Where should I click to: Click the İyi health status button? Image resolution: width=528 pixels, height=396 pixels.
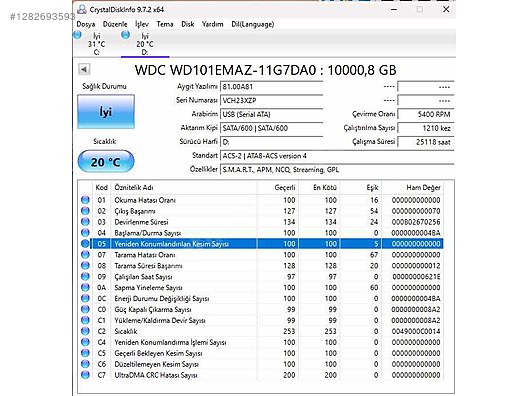coord(106,111)
